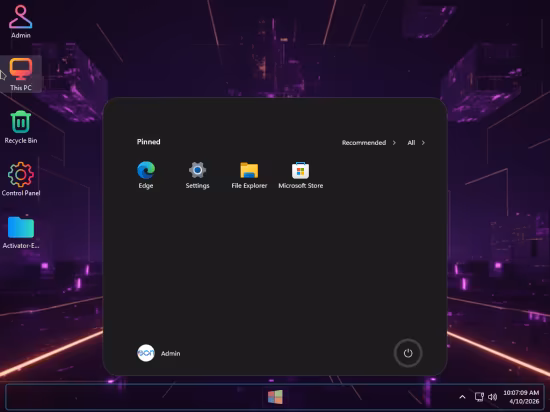550x412 pixels.
Task: Open the Admin desktop icon
Action: pyautogui.click(x=21, y=21)
